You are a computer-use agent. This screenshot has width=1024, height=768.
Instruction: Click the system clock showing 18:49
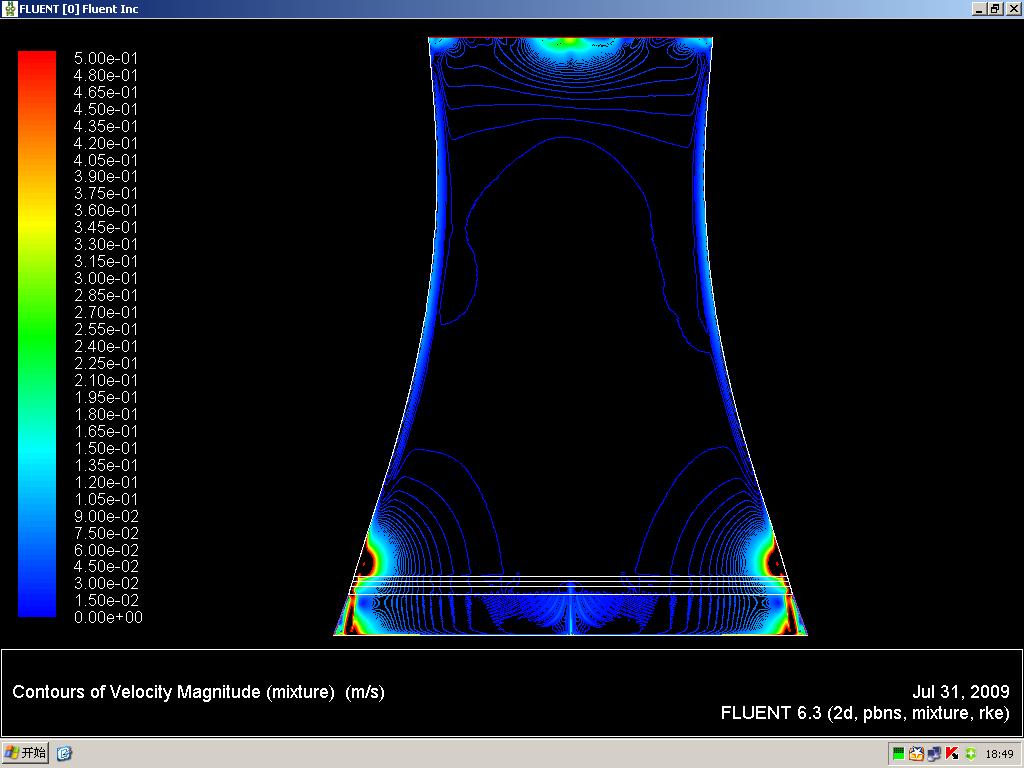tap(999, 754)
